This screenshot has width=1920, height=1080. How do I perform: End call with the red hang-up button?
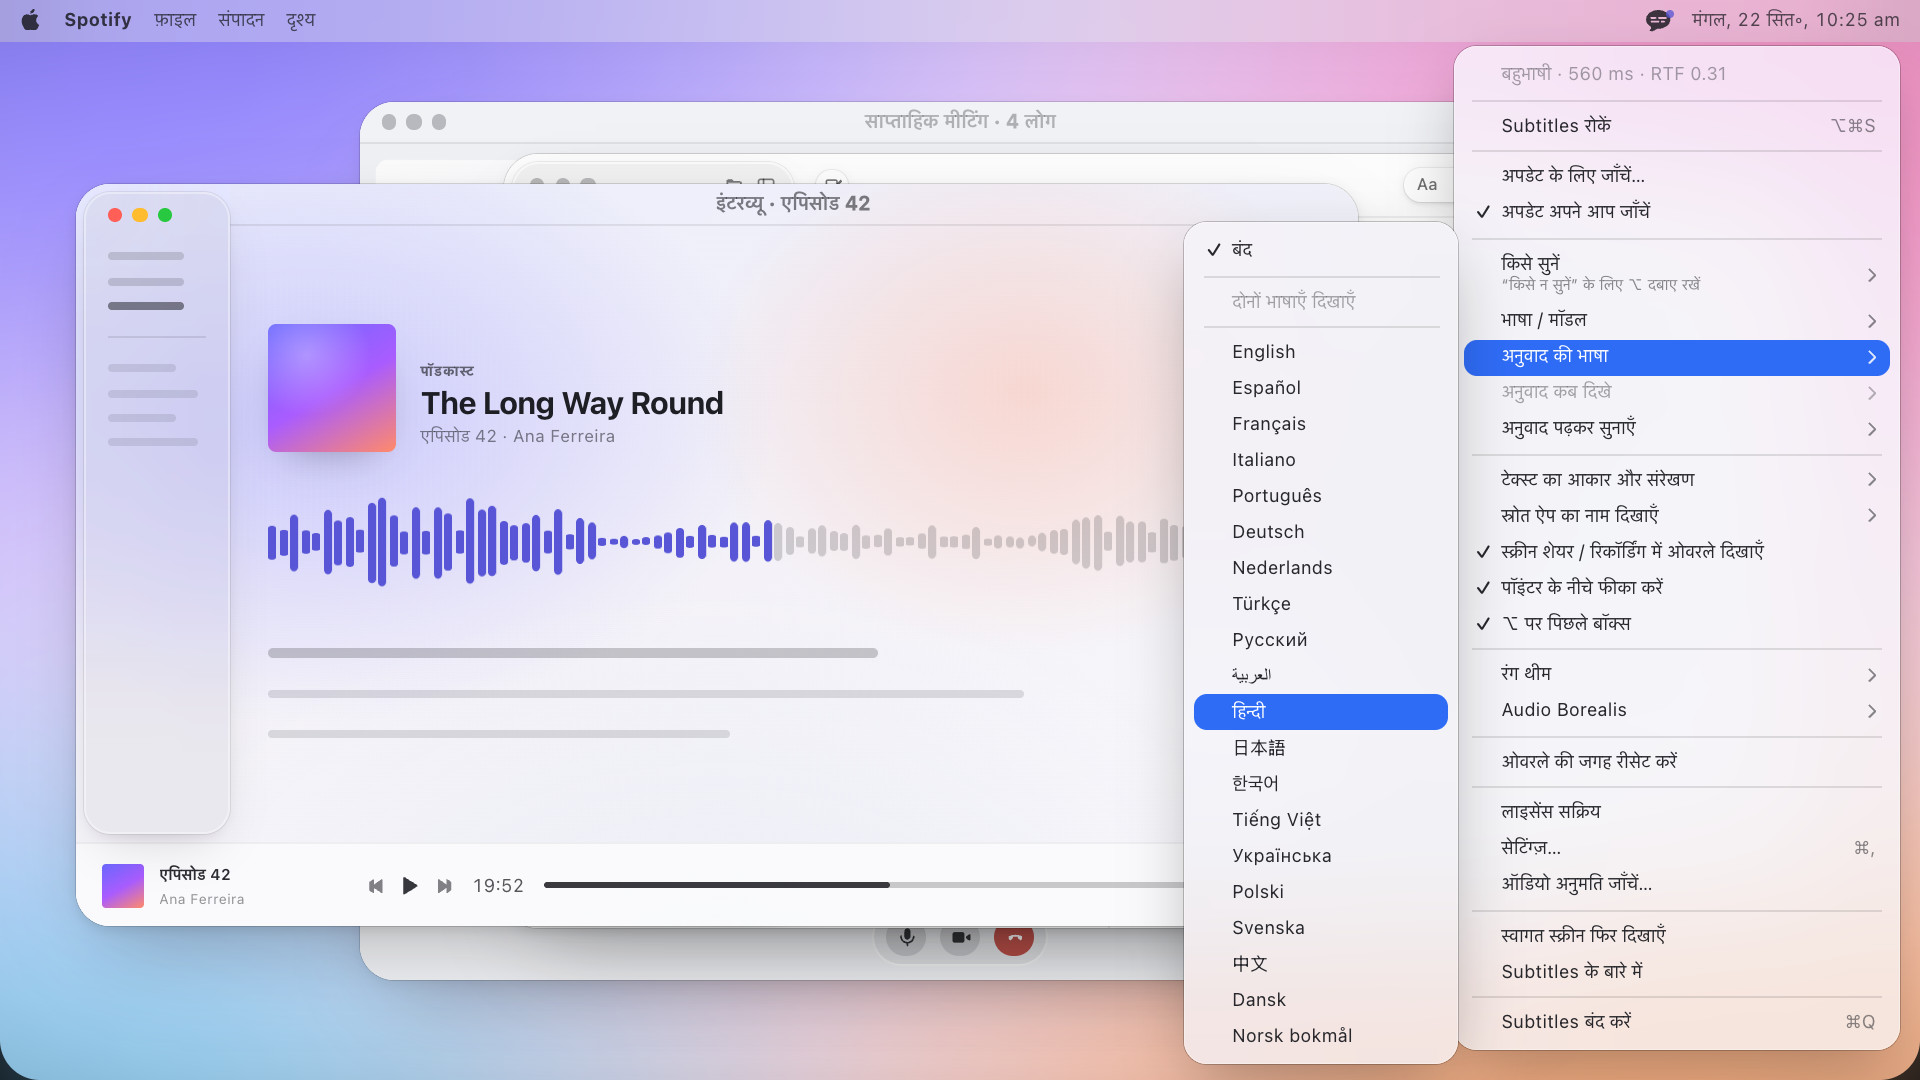[1014, 937]
